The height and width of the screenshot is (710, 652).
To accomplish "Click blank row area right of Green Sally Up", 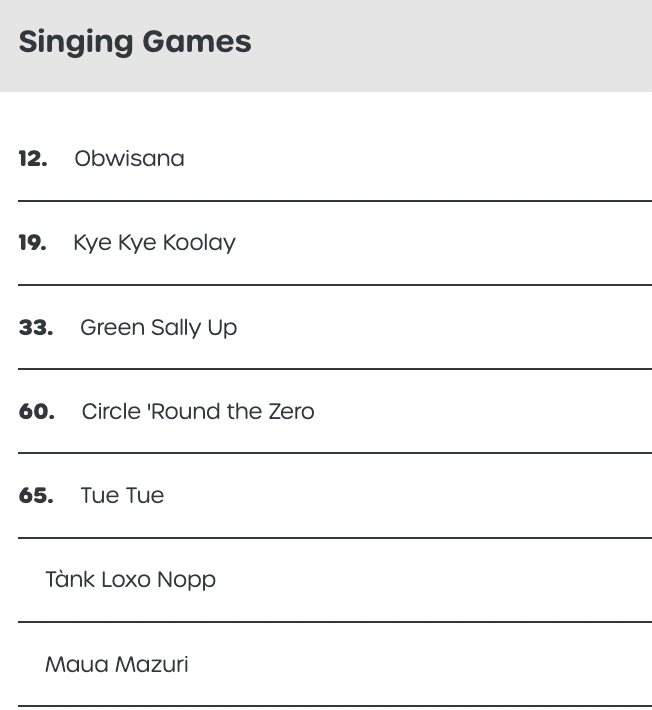I will coord(440,328).
